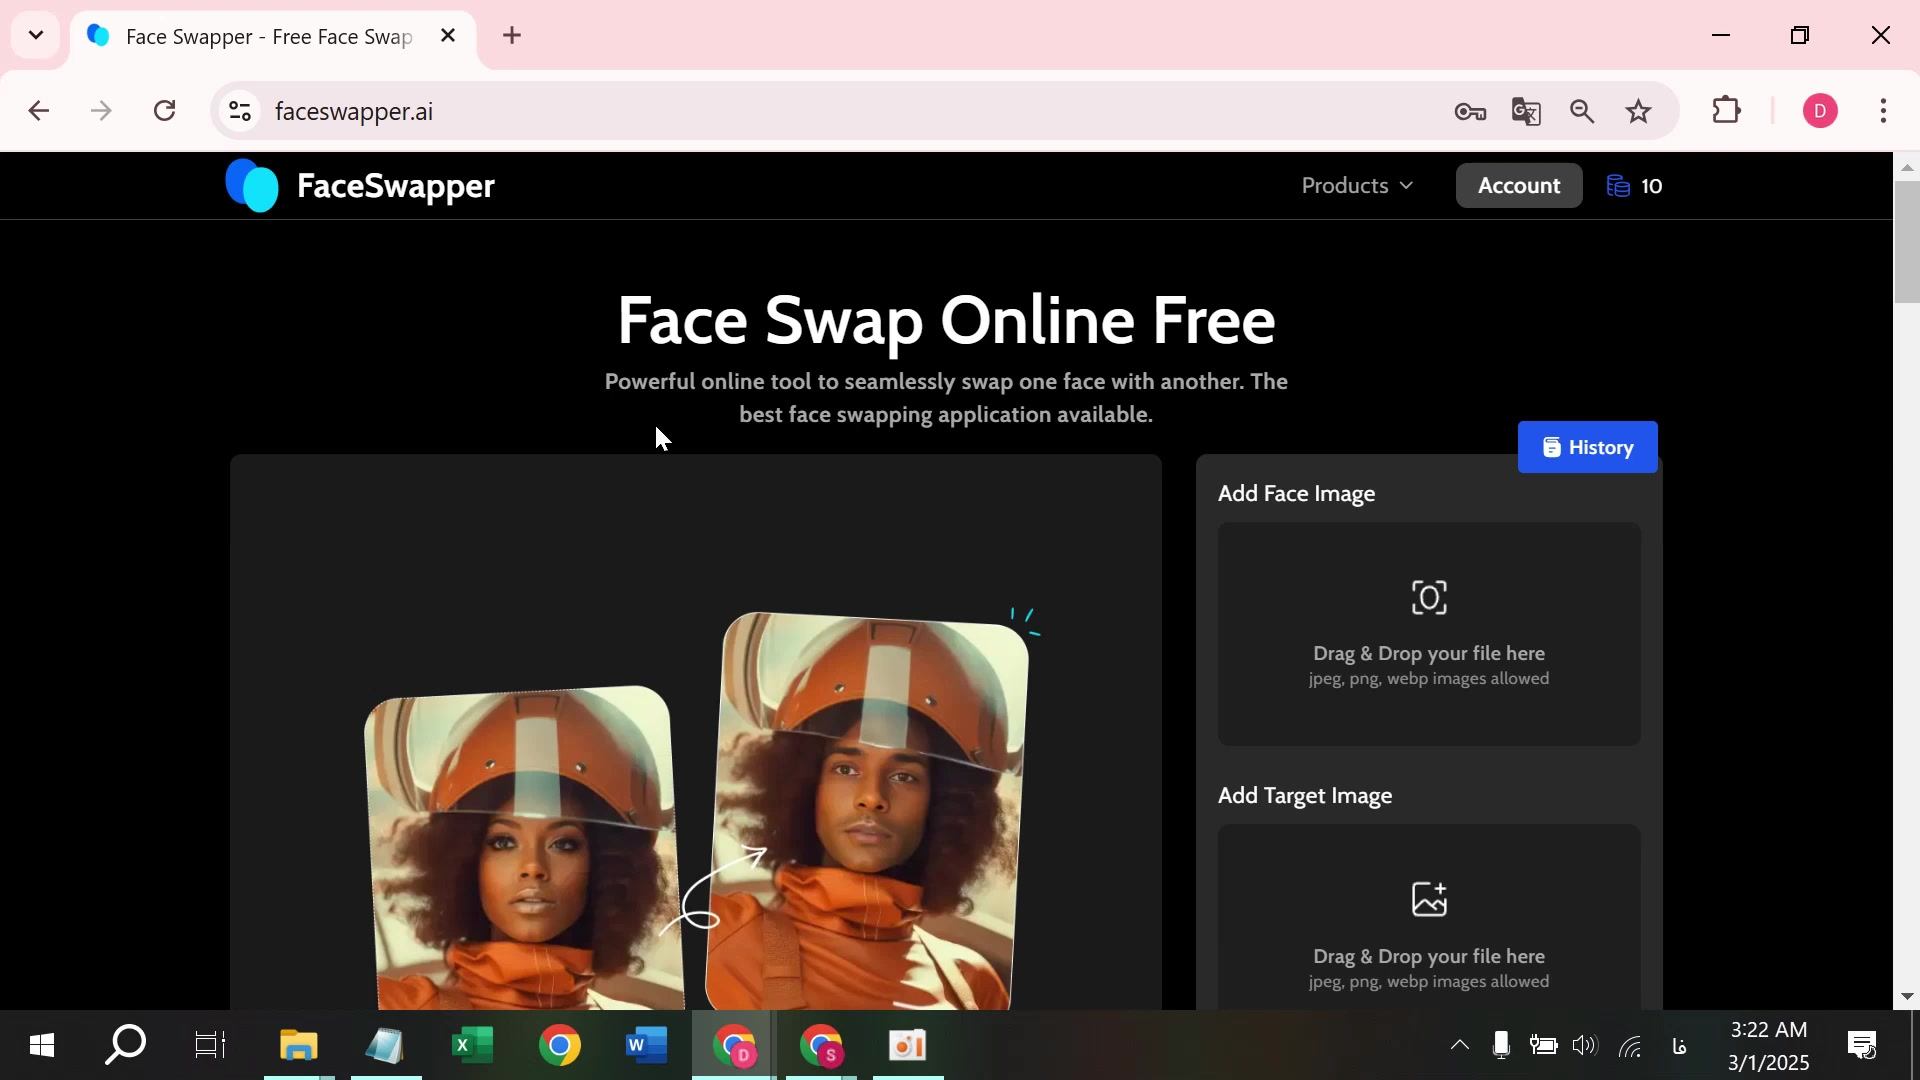
Task: Close the Face Swapper tab
Action: click(448, 36)
